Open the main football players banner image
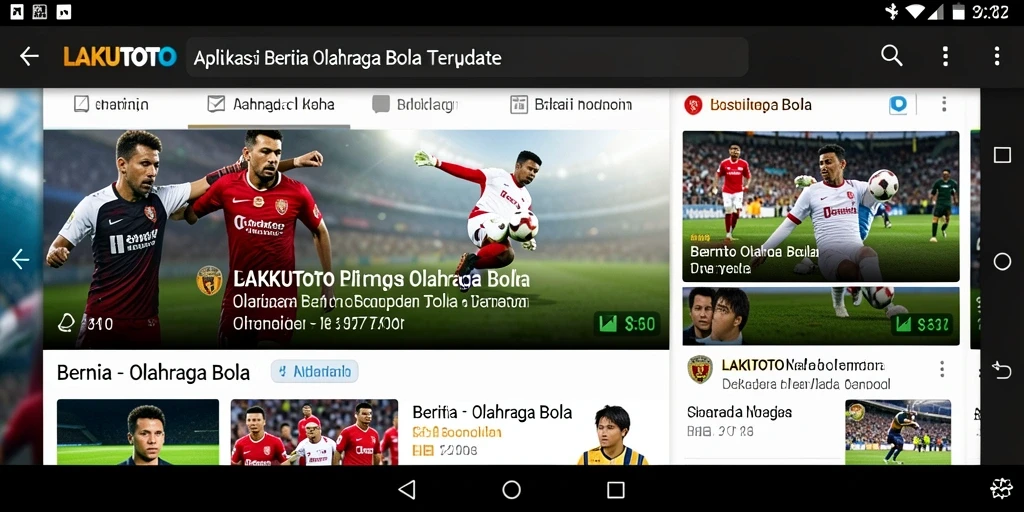This screenshot has width=1024, height=512. pyautogui.click(x=356, y=239)
